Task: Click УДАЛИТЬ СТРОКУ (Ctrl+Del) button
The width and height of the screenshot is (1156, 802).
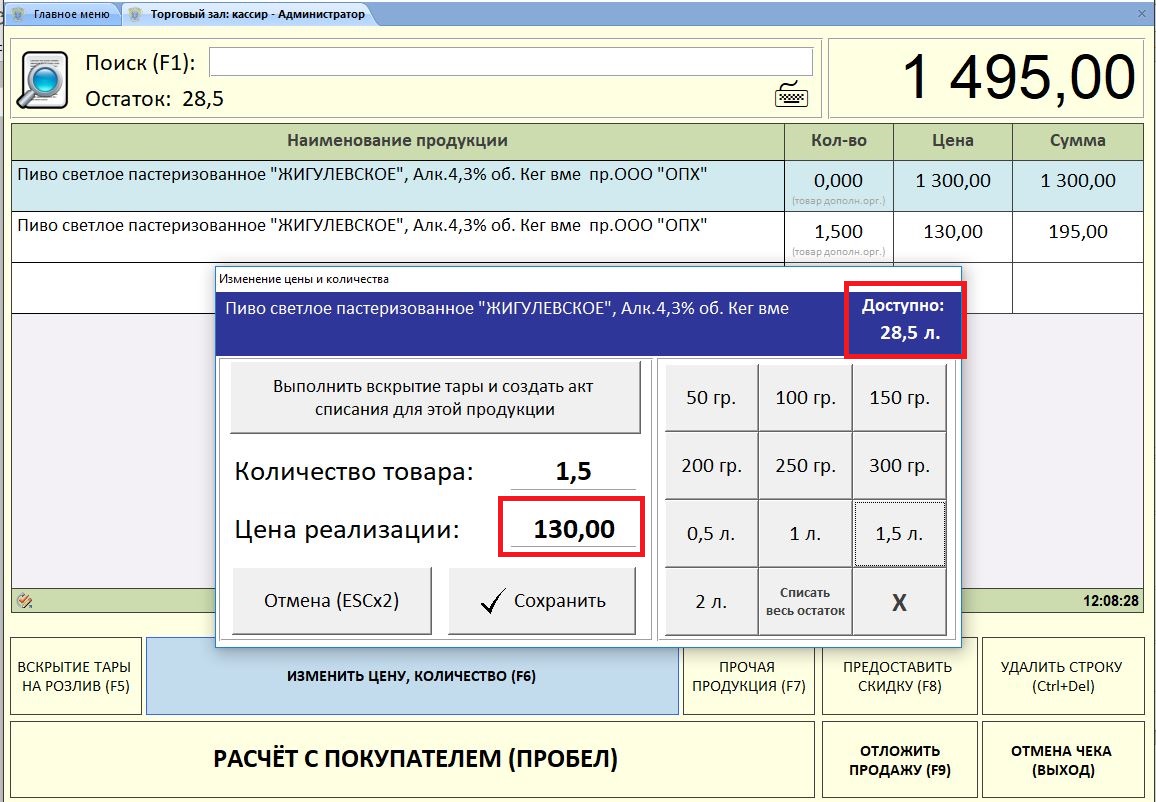Action: pos(1061,677)
